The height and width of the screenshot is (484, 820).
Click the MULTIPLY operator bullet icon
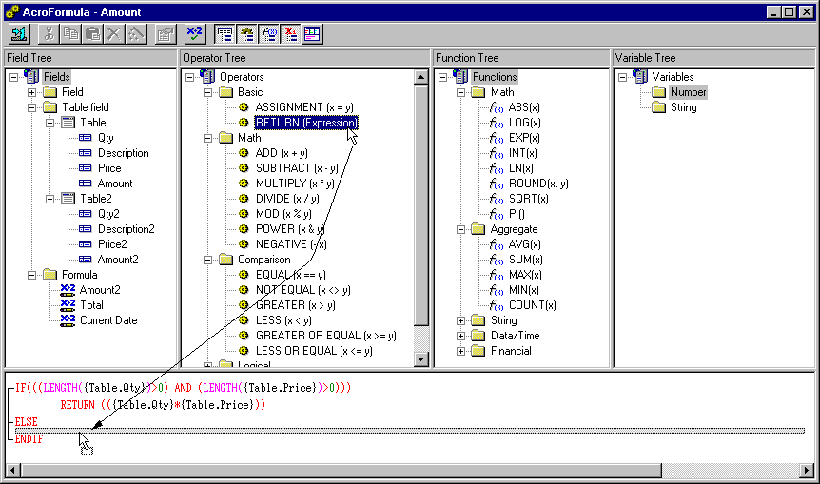tap(242, 183)
